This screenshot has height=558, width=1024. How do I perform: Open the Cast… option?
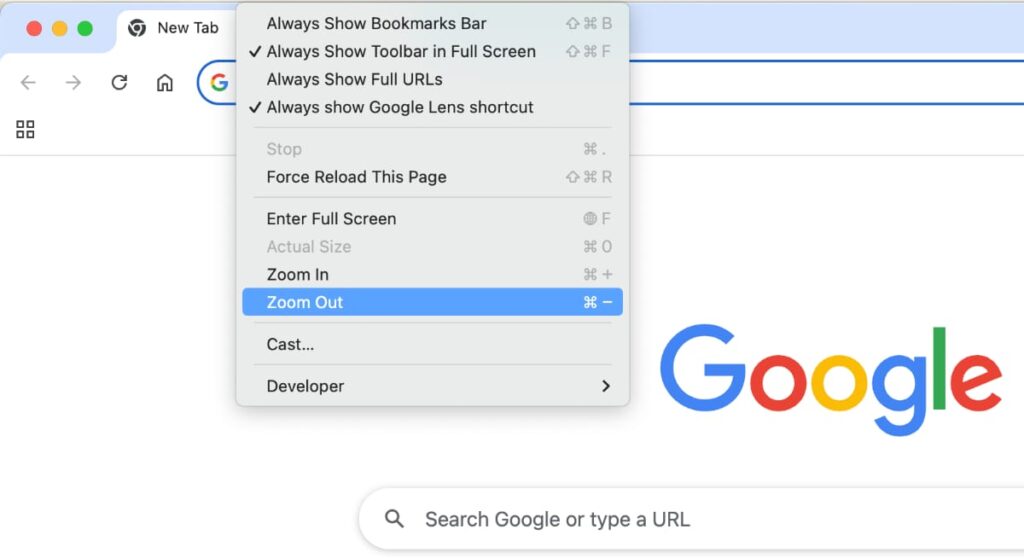[290, 344]
